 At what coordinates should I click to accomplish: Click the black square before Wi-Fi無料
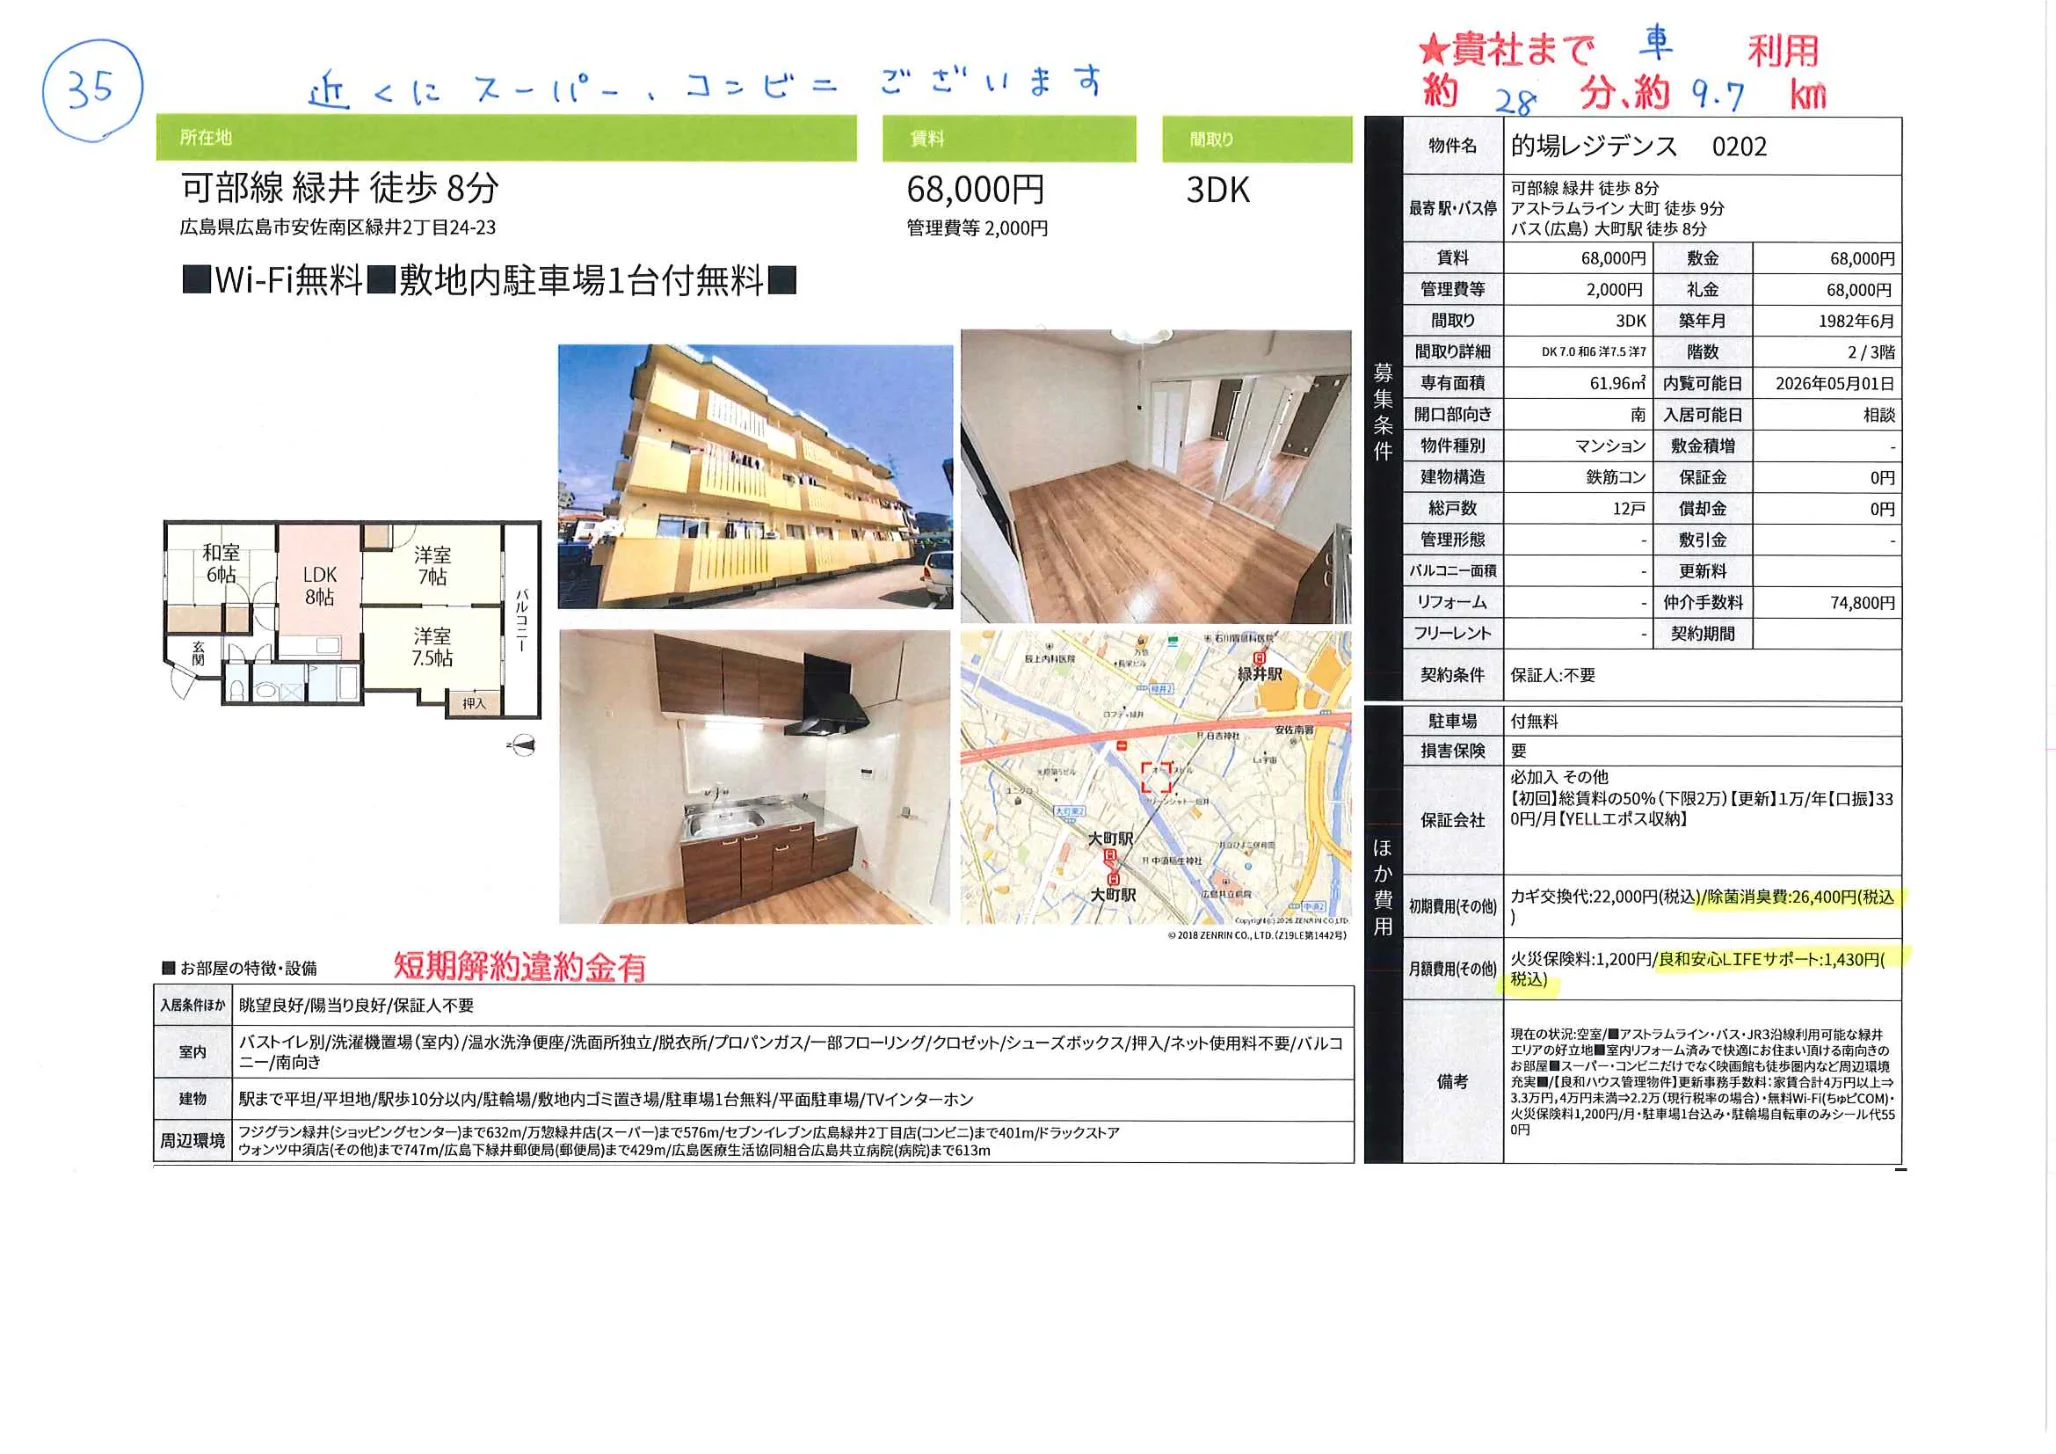point(196,280)
